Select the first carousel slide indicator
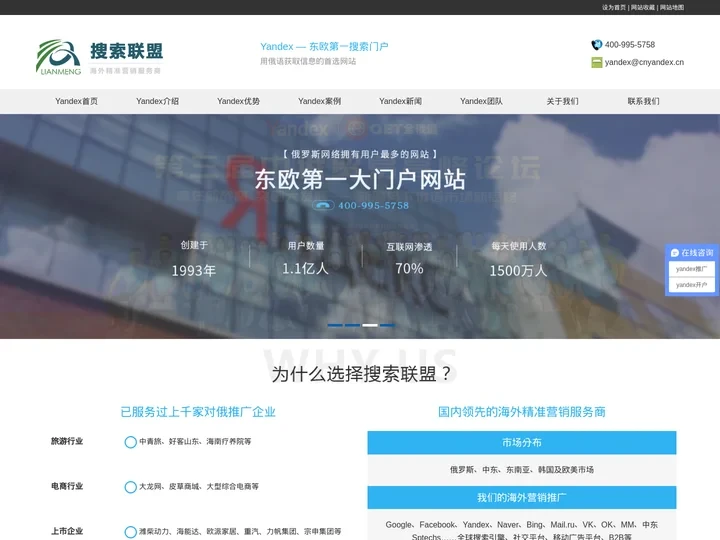This screenshot has width=720, height=540. pos(335,325)
